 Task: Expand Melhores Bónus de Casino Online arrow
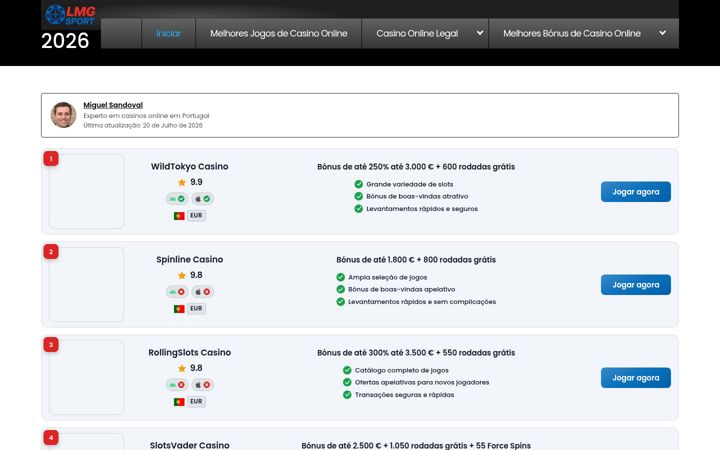[x=663, y=33]
